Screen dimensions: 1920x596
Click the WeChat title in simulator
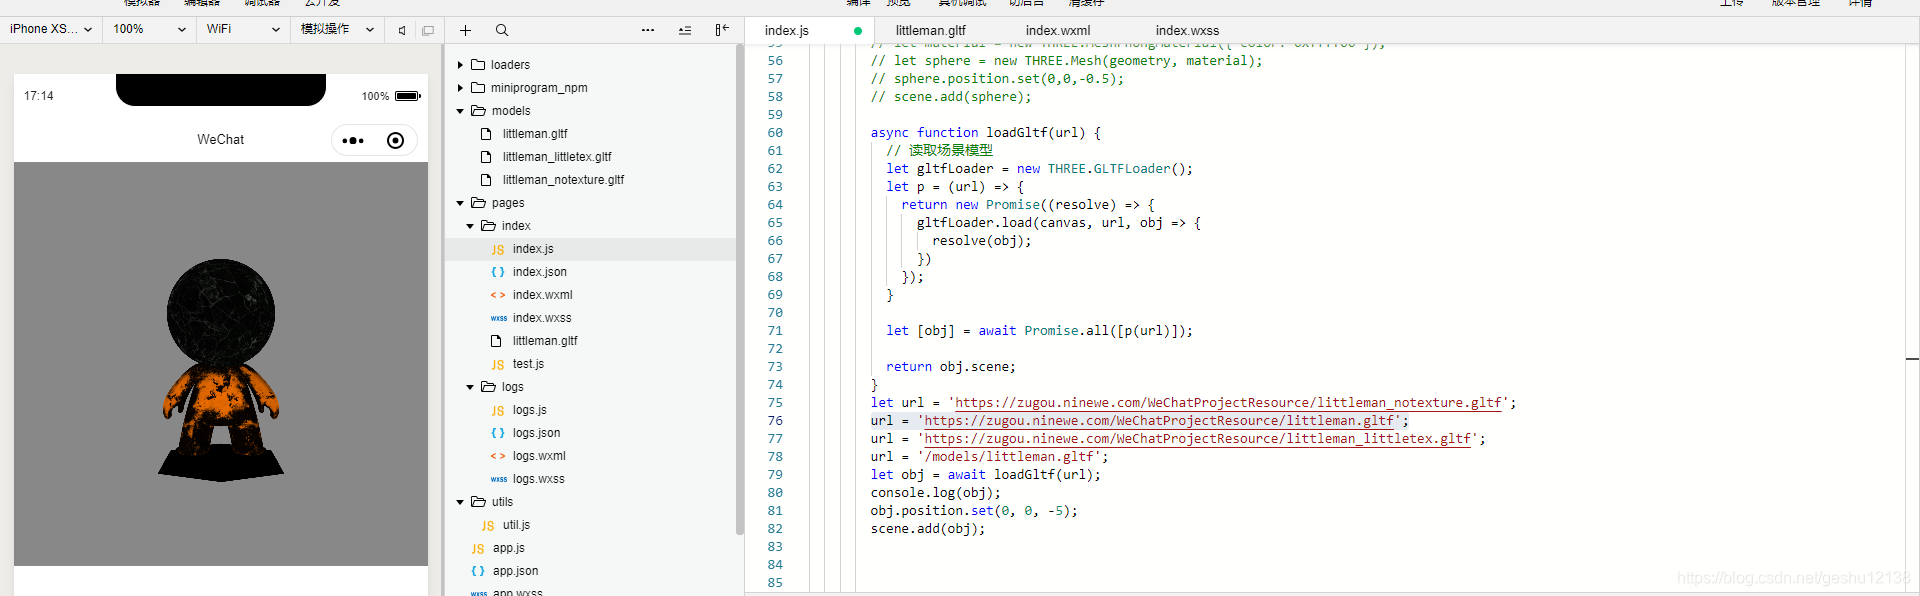220,140
